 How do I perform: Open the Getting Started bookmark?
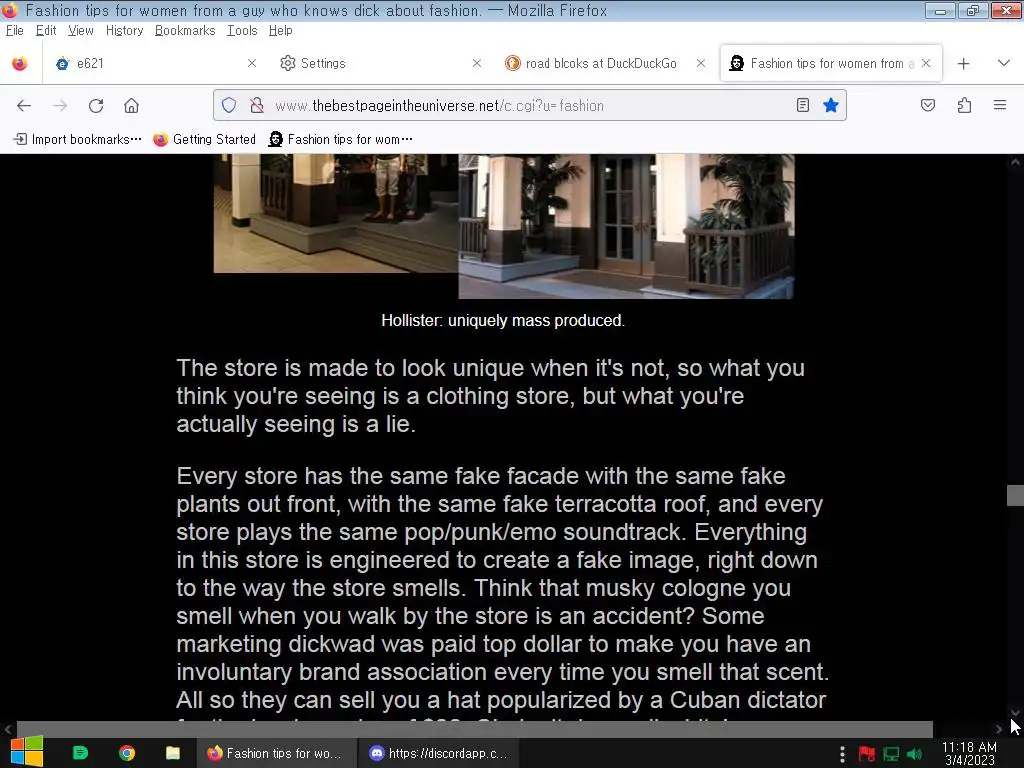(x=204, y=139)
